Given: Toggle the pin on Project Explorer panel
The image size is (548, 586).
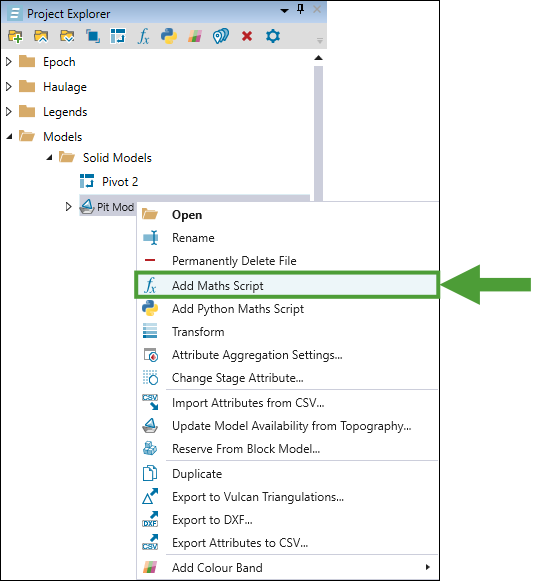Looking at the screenshot, I should pos(301,9).
